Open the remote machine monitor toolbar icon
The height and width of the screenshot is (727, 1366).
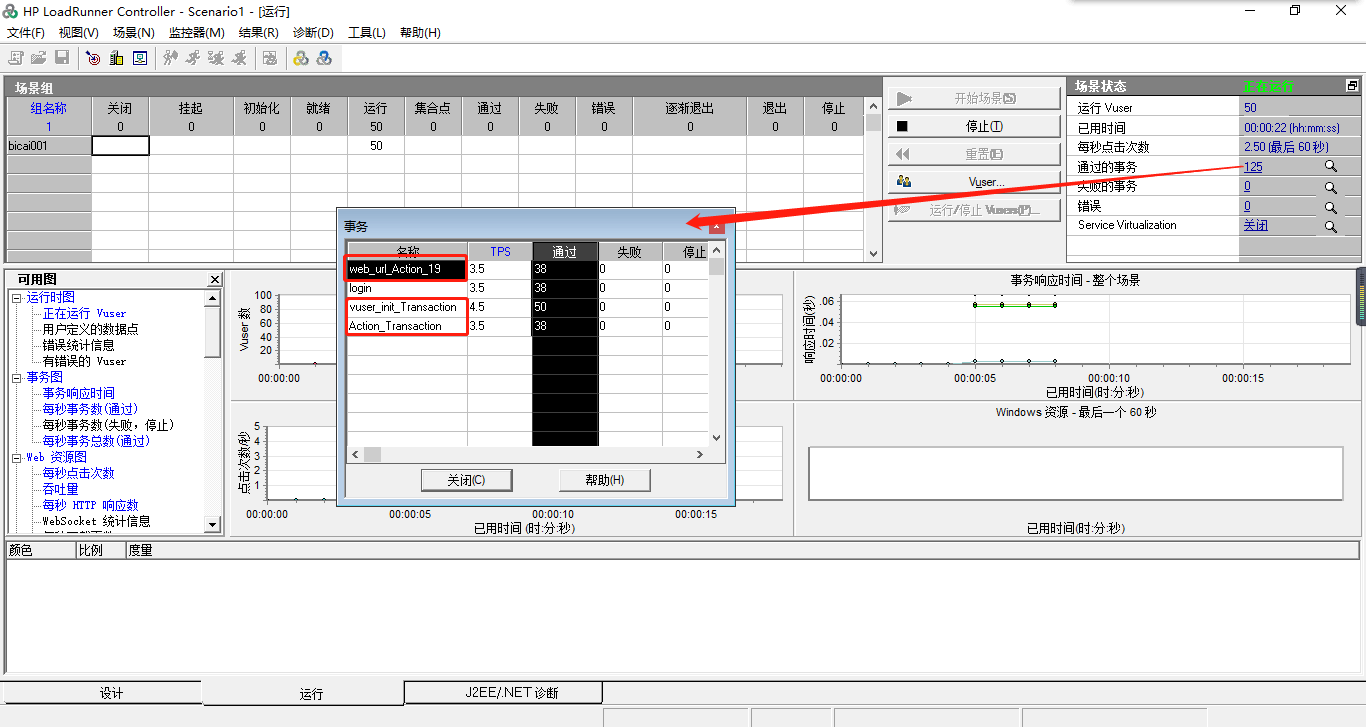click(140, 58)
